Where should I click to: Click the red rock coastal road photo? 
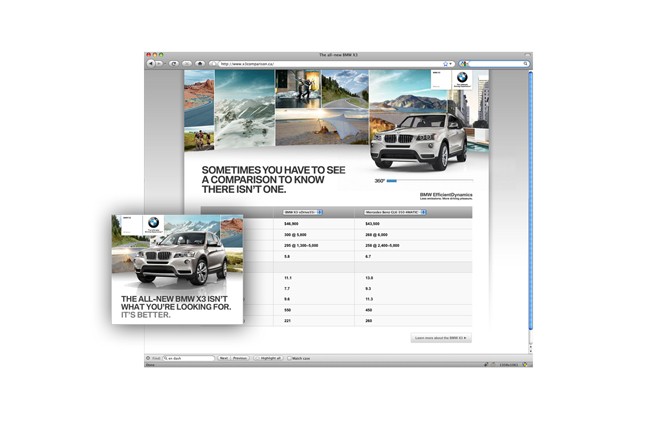click(x=199, y=98)
